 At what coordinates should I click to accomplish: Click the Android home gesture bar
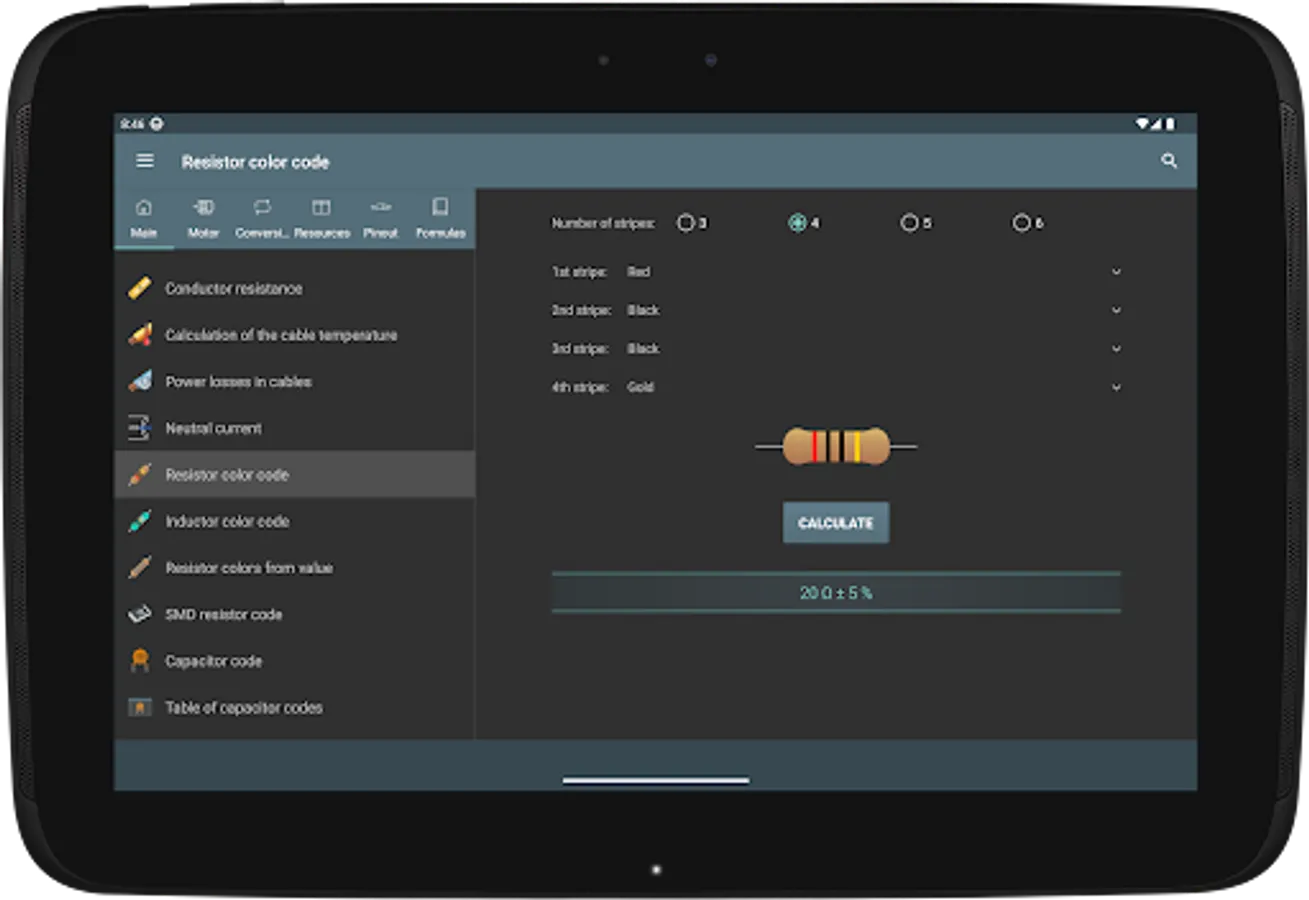[656, 781]
